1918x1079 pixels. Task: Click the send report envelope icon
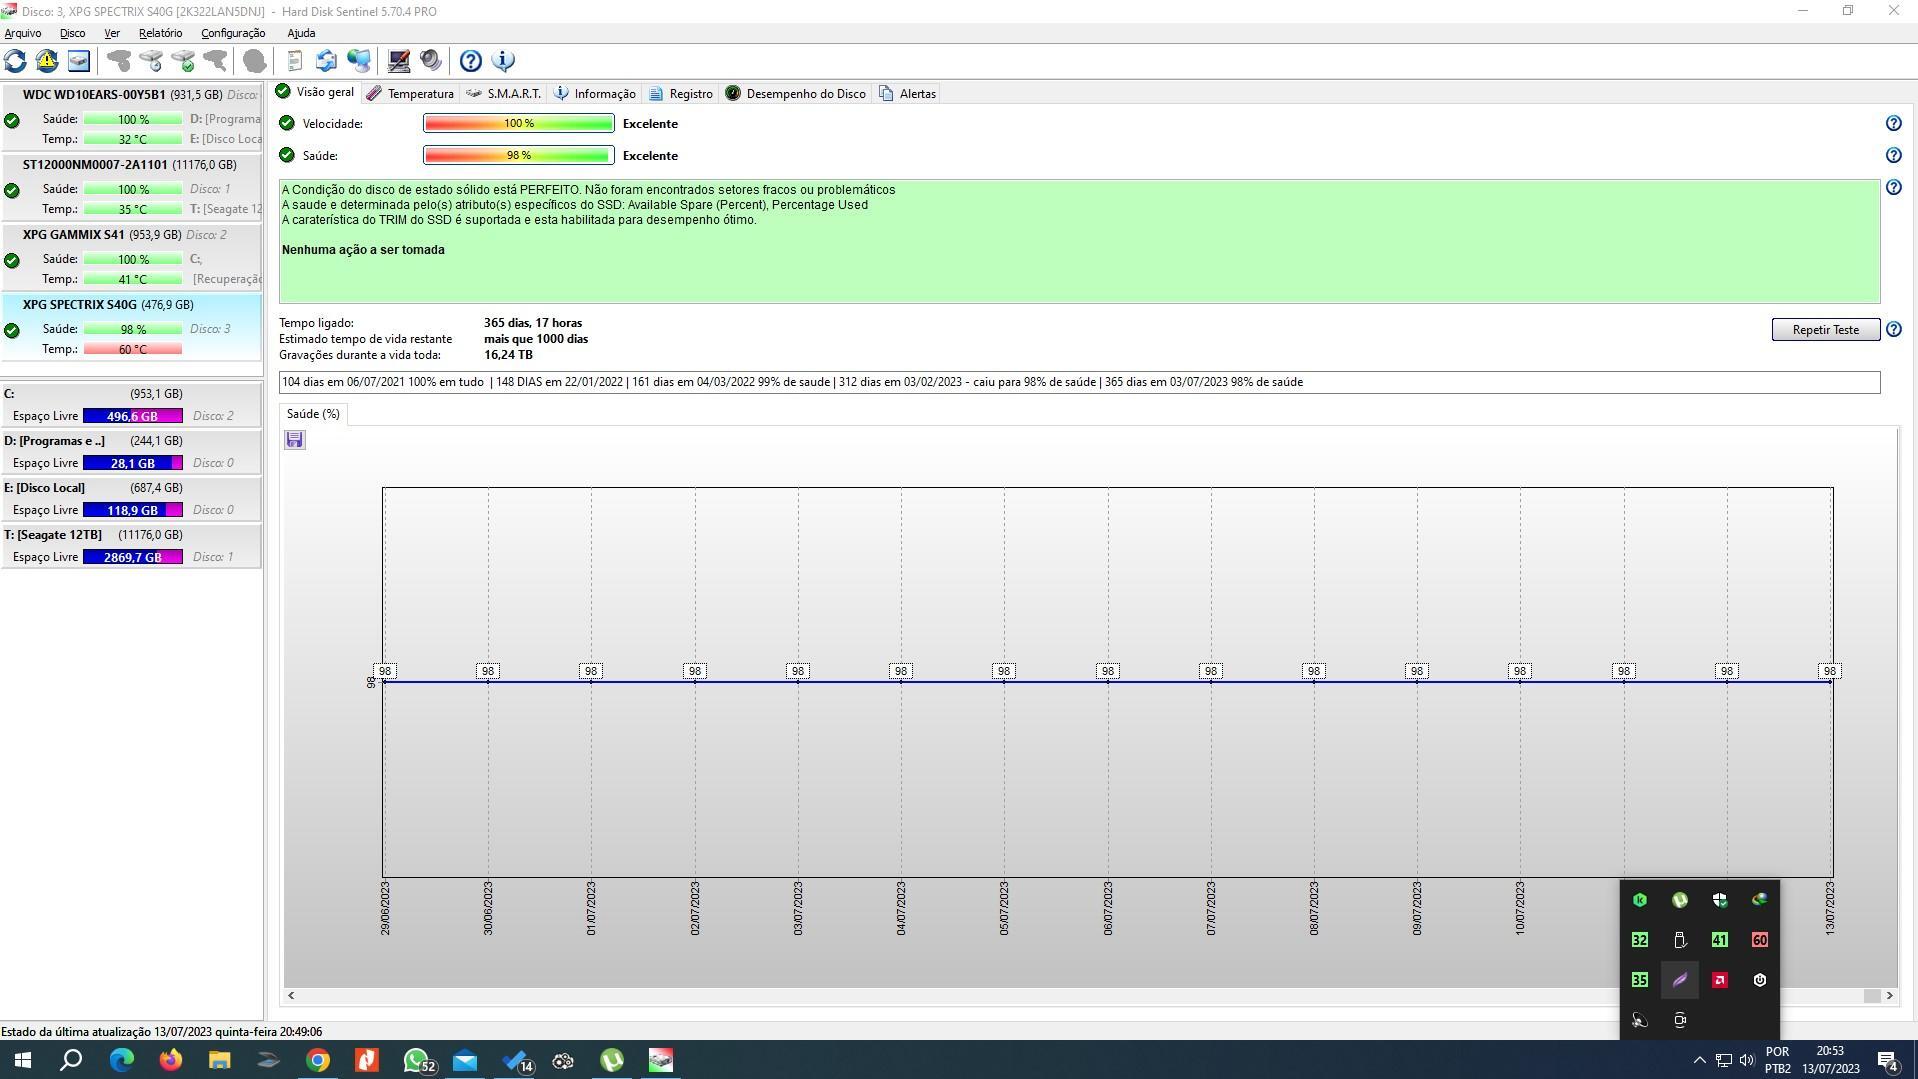click(x=326, y=61)
